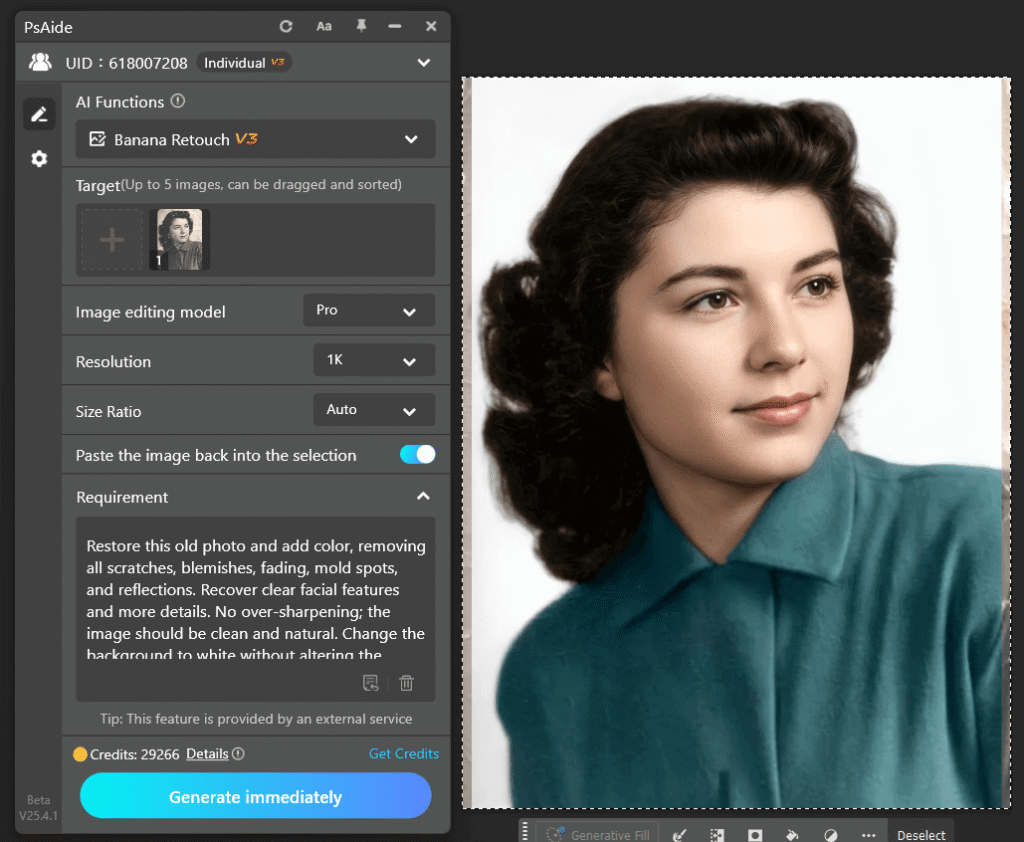The width and height of the screenshot is (1024, 842).
Task: Open the Get Credits link
Action: click(x=404, y=753)
